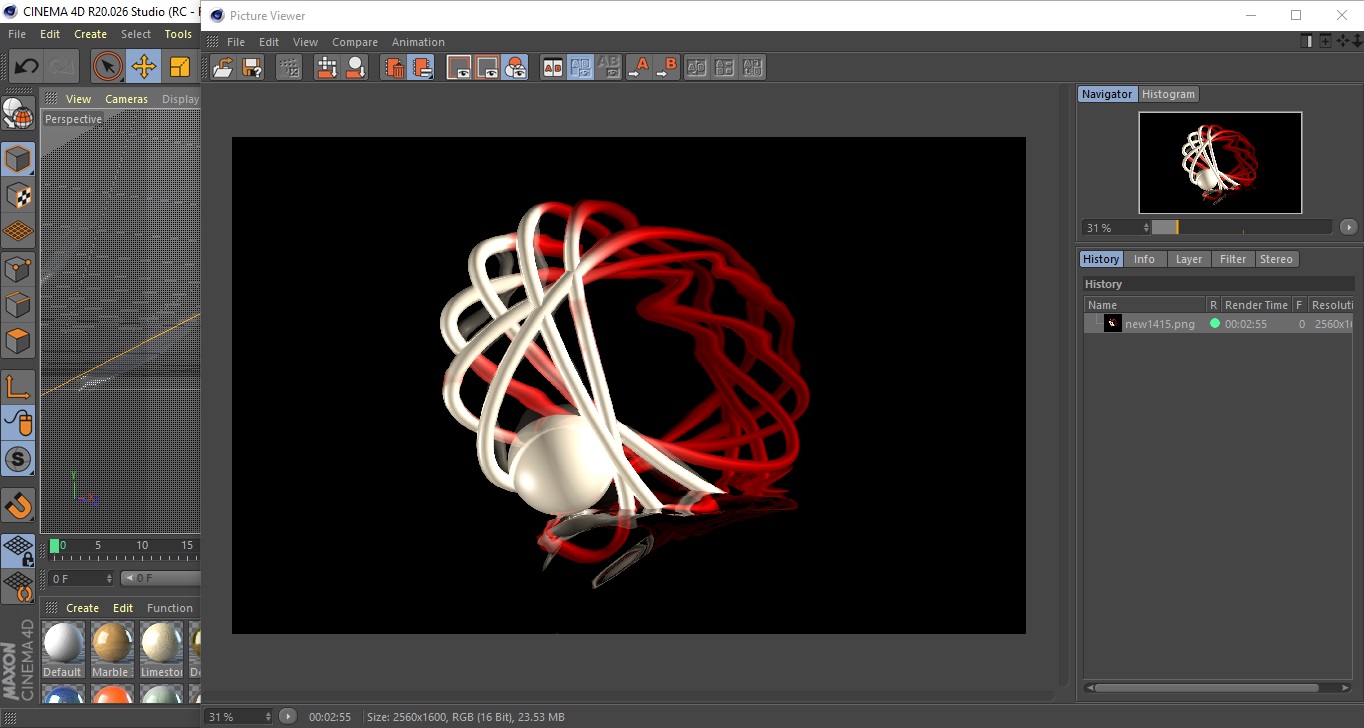Toggle the Display Multi-Pass channels icon

pos(515,67)
